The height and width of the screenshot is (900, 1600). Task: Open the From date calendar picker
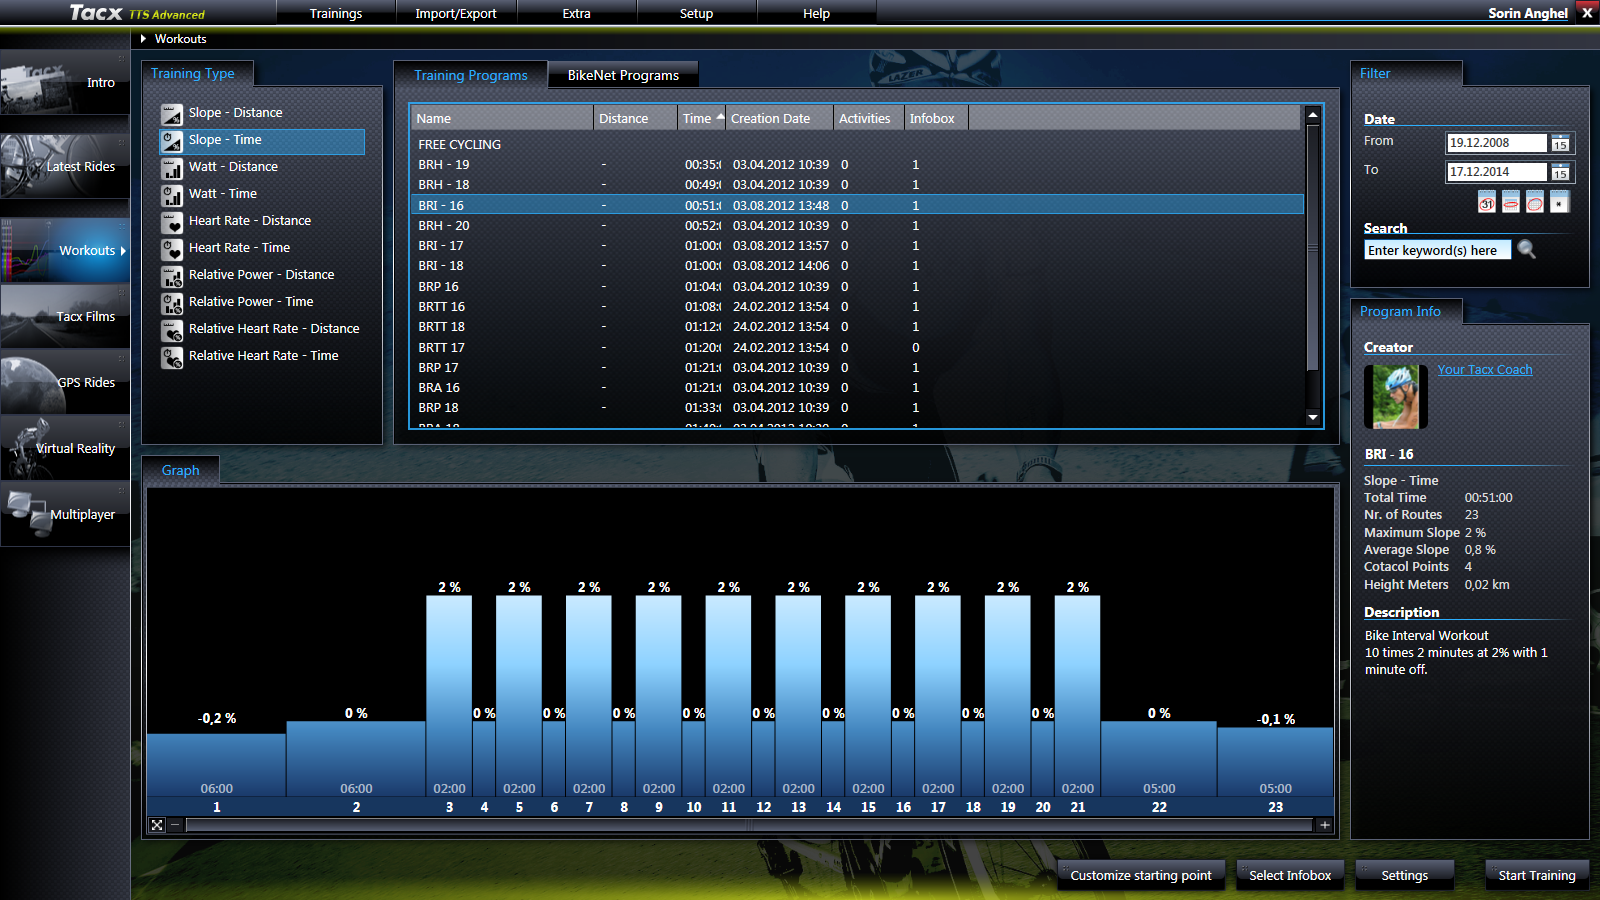(x=1560, y=143)
